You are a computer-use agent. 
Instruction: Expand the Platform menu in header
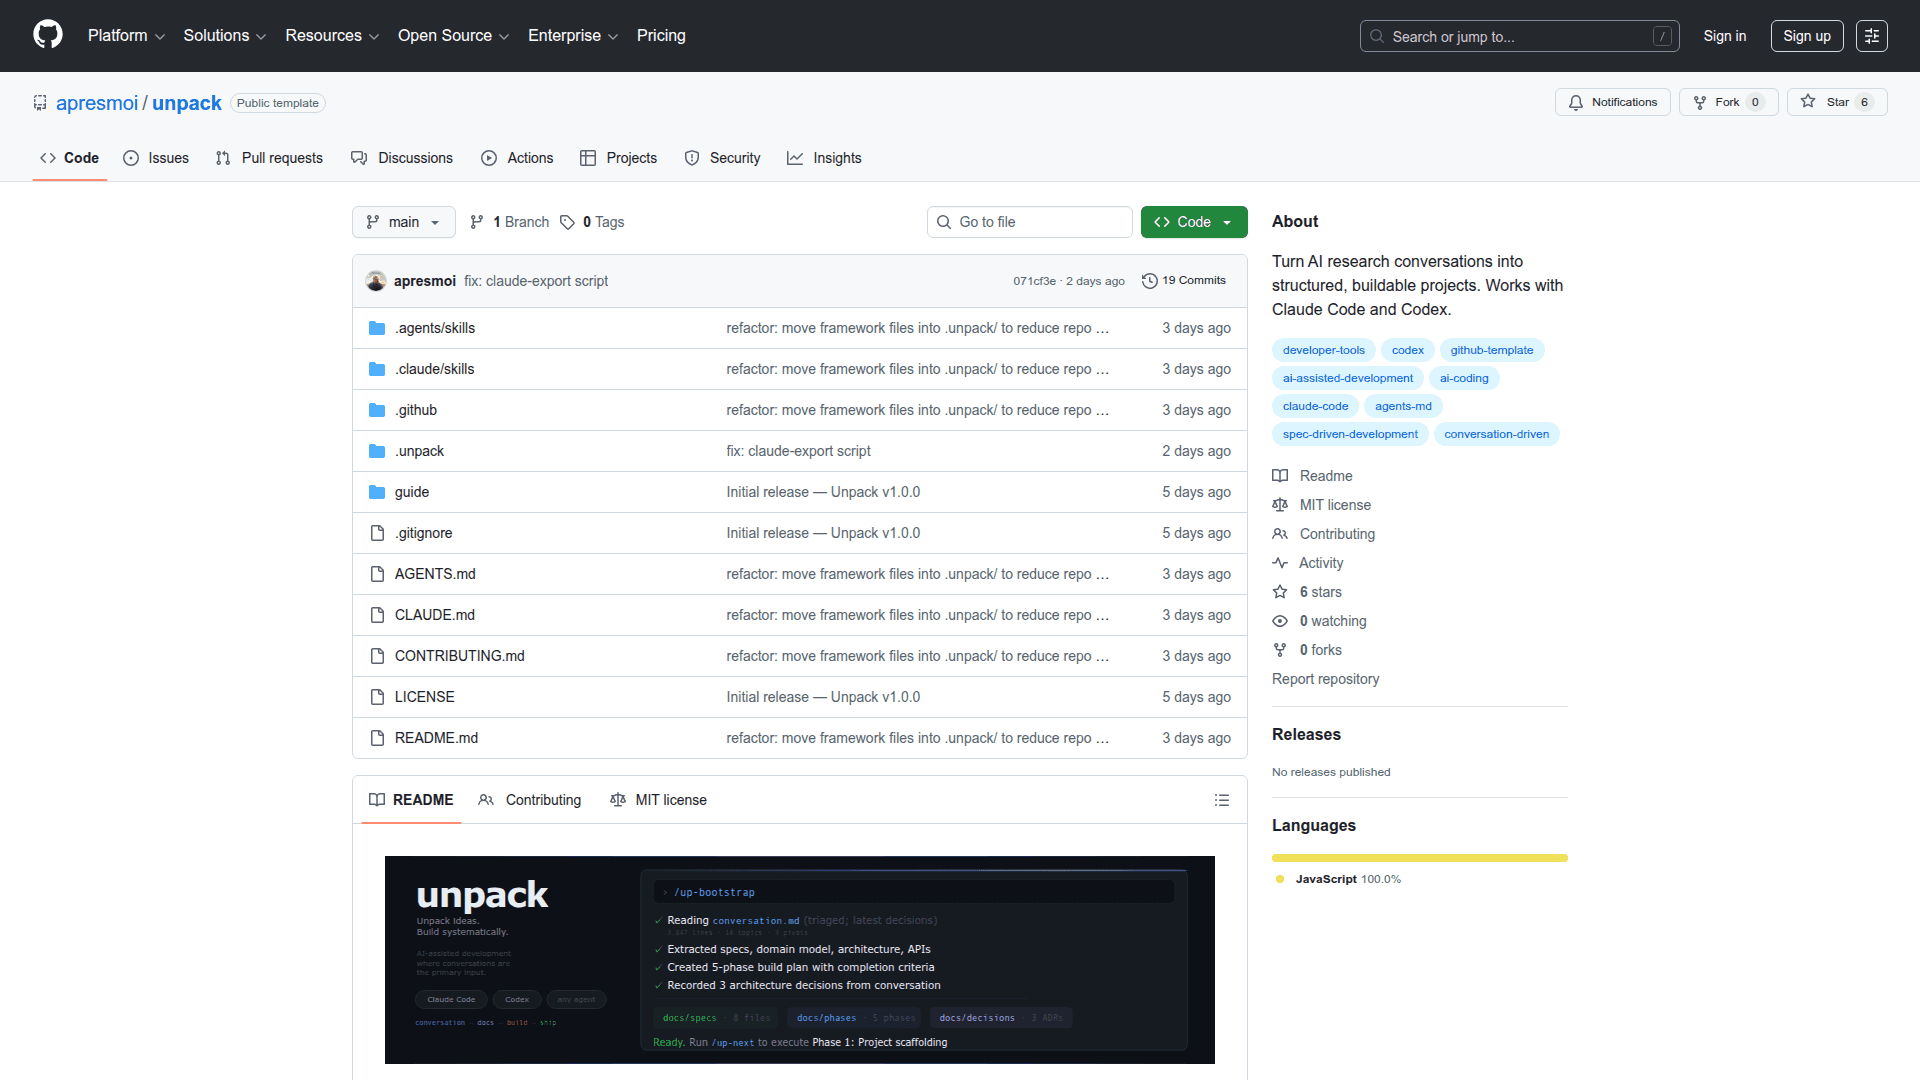pyautogui.click(x=126, y=36)
